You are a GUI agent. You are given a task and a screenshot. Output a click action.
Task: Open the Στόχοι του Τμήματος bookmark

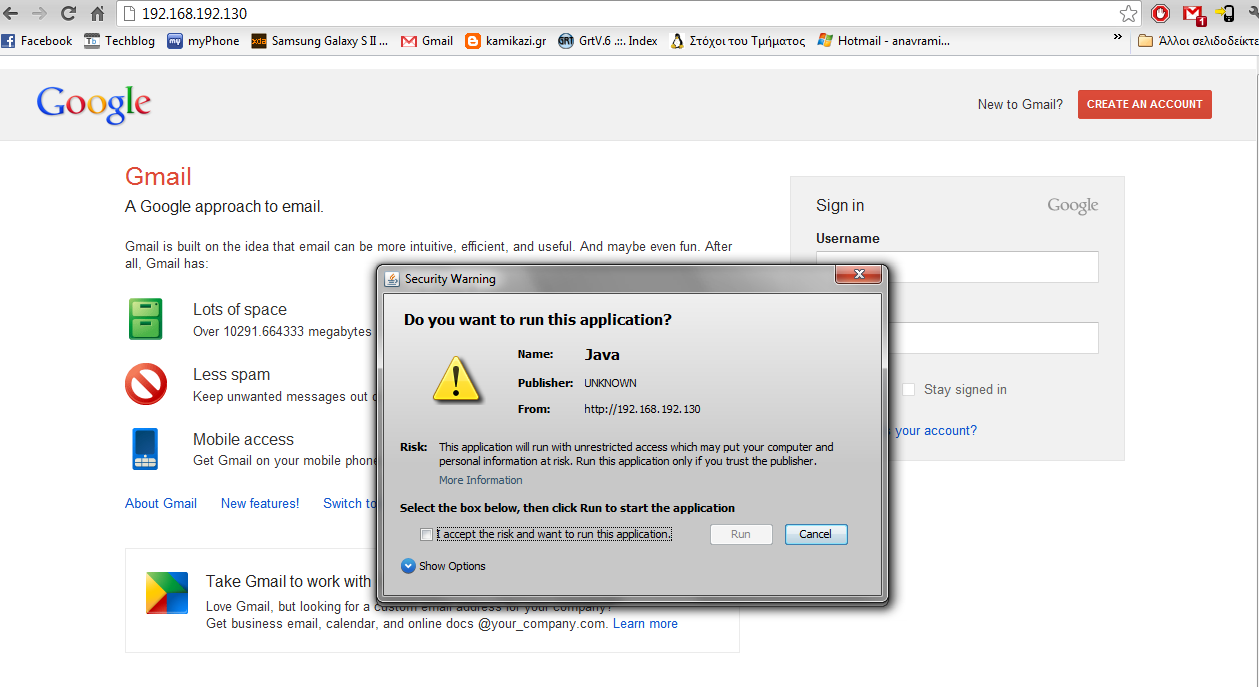[737, 41]
